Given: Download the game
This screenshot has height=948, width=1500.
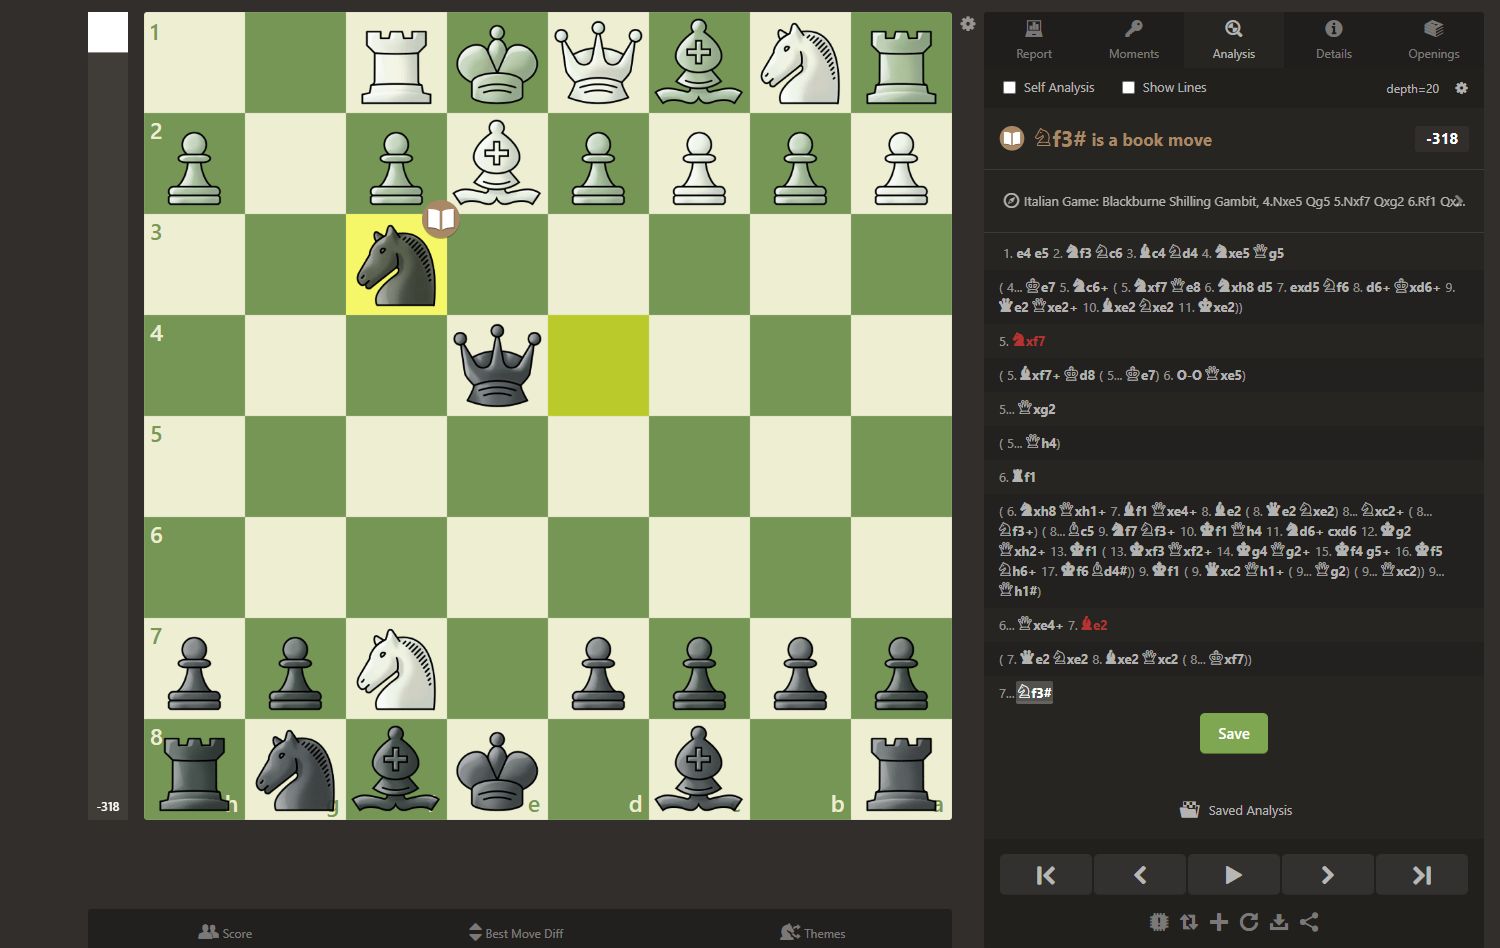Looking at the screenshot, I should tap(1279, 922).
